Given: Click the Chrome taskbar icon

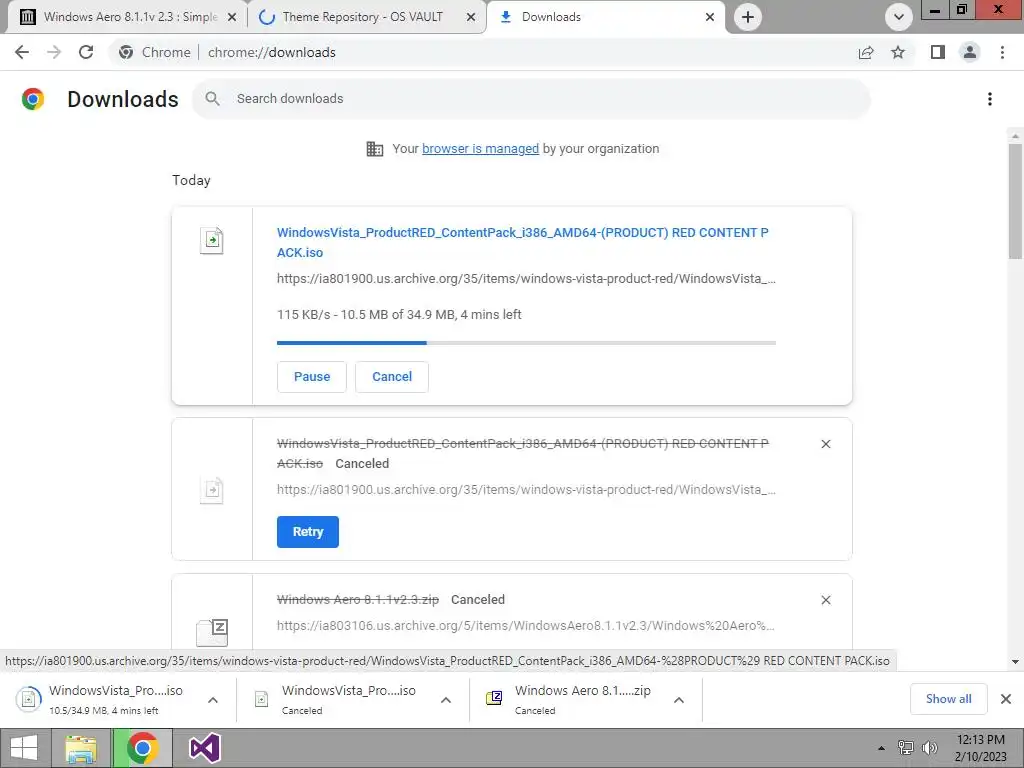Looking at the screenshot, I should (x=142, y=748).
